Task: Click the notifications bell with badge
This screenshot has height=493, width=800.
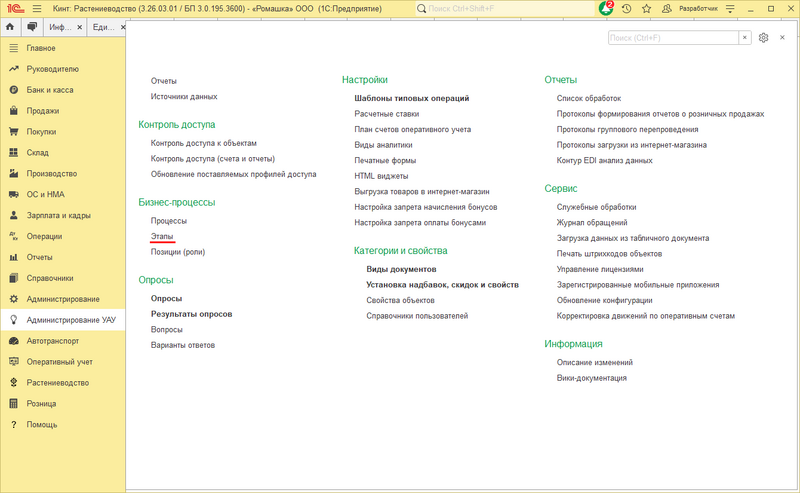Action: 606,8
